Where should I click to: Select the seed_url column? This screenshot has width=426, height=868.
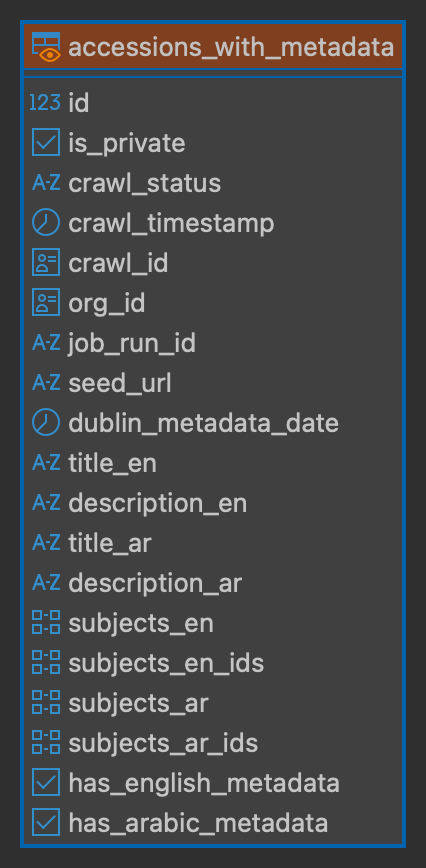[x=213, y=383]
